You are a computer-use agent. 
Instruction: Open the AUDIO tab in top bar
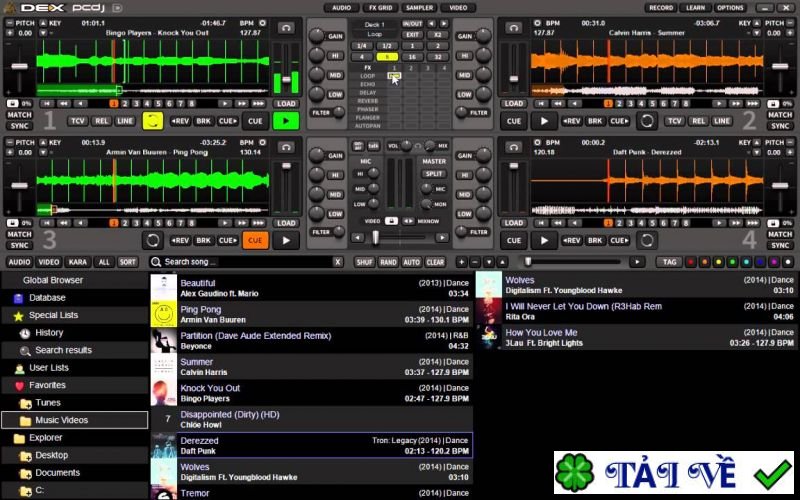(341, 8)
